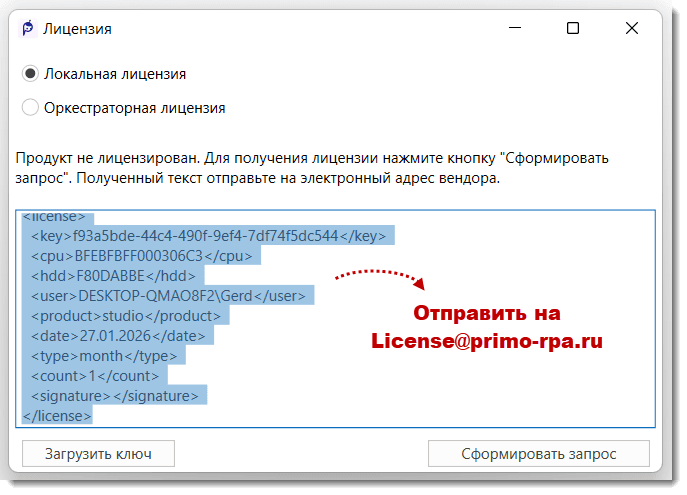Maximize the Лицензия window
The width and height of the screenshot is (687, 495).
click(x=573, y=29)
